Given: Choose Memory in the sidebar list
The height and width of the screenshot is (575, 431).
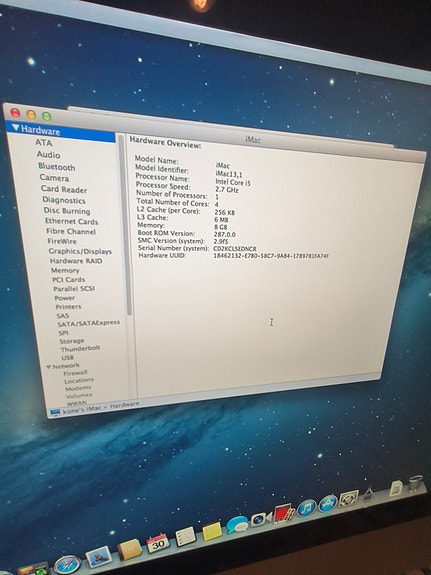Looking at the screenshot, I should 65,270.
